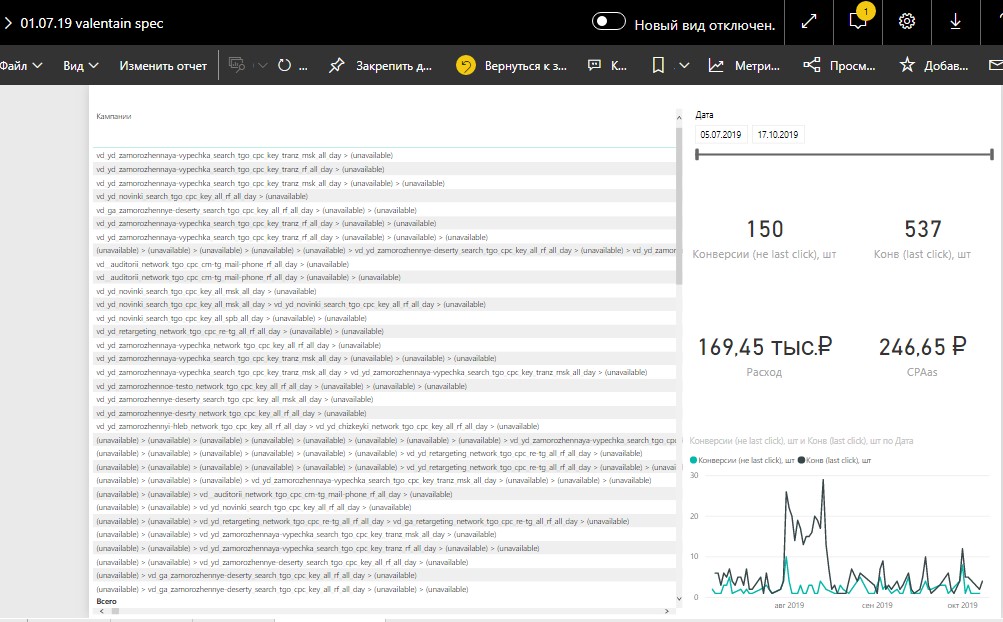1003x622 pixels.
Task: Expand the navigation pane chevron beside the report title
Action: coord(8,23)
